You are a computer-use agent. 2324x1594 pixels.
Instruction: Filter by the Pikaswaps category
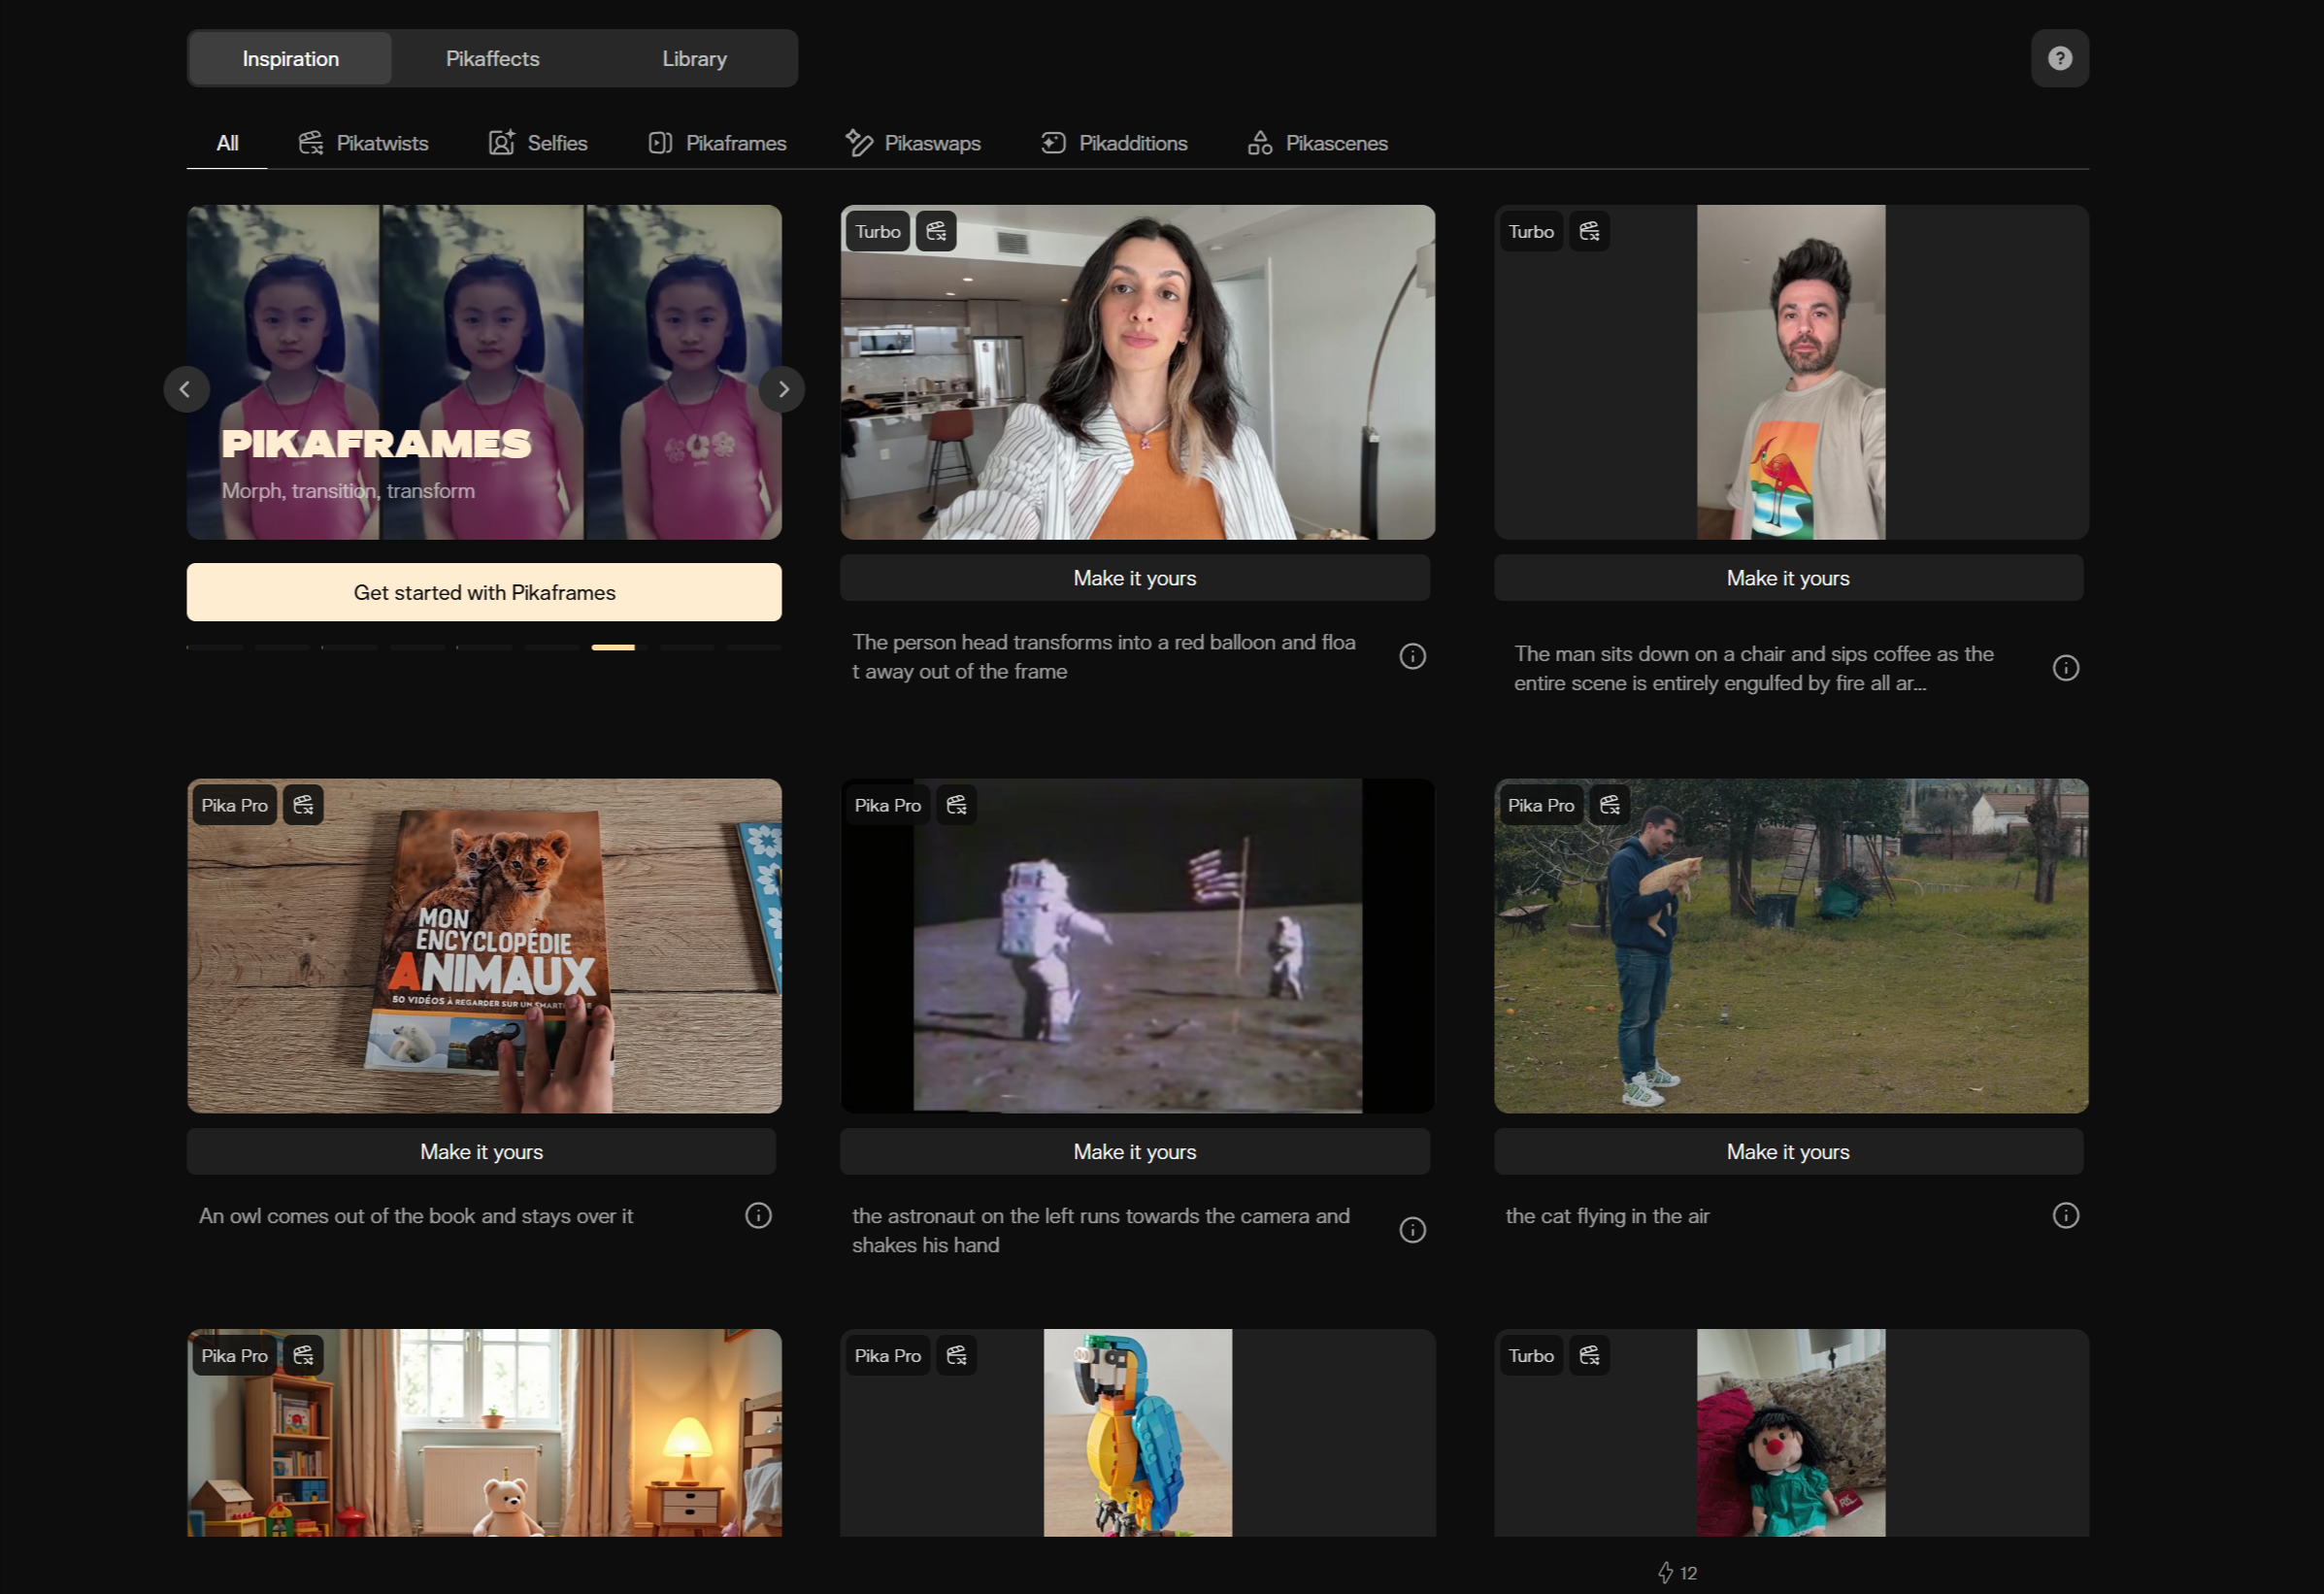(913, 143)
